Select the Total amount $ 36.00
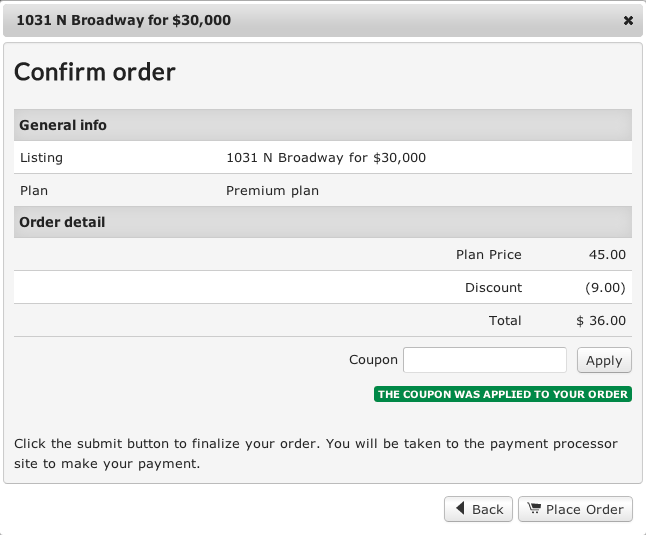The height and width of the screenshot is (535, 646). tap(601, 321)
